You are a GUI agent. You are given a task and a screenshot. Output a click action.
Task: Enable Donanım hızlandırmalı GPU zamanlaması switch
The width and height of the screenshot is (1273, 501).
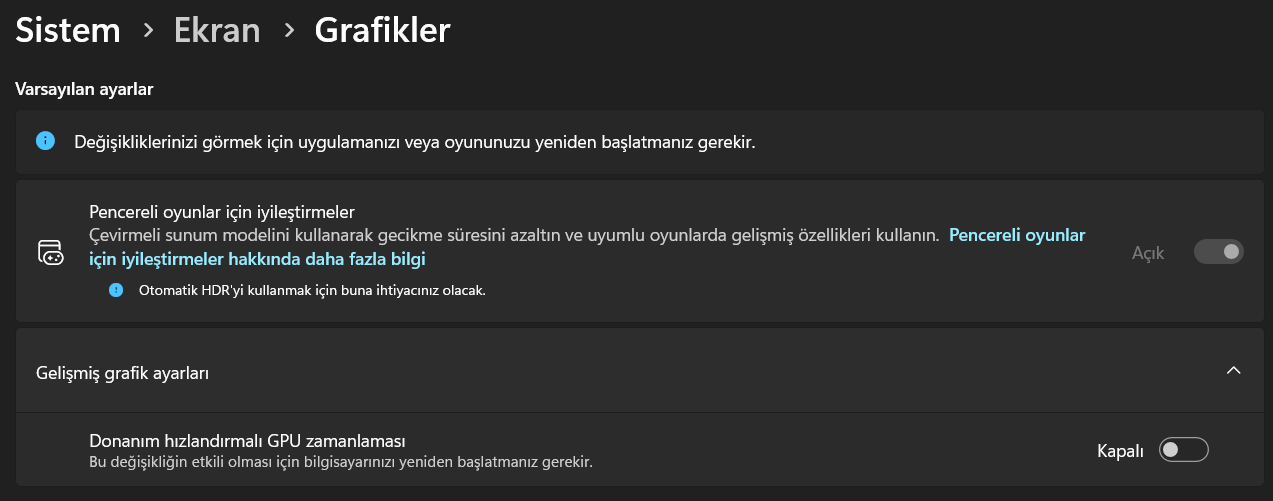tap(1183, 450)
